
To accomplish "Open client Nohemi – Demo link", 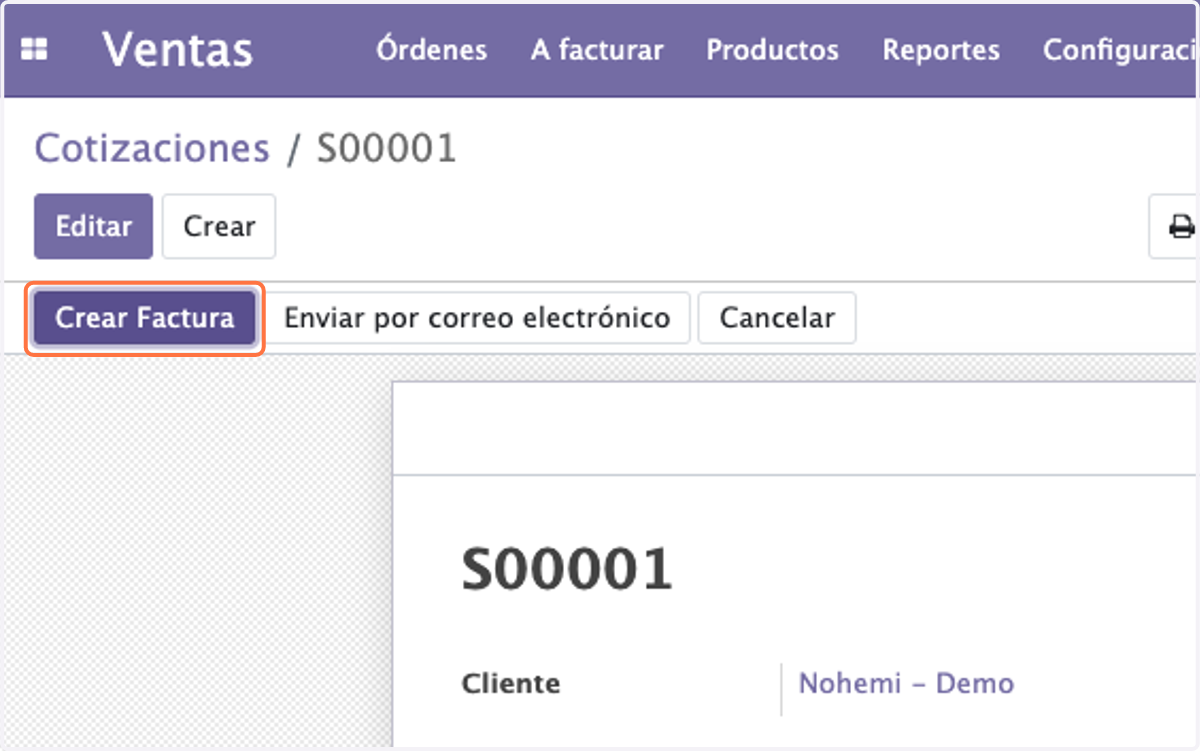I will (906, 684).
